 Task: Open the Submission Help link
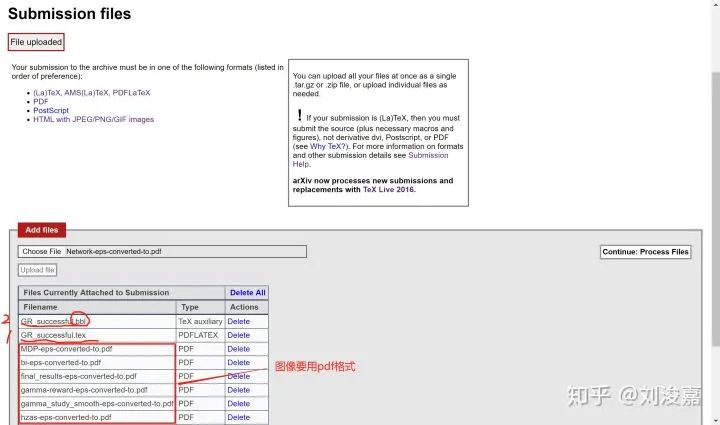pyautogui.click(x=370, y=160)
